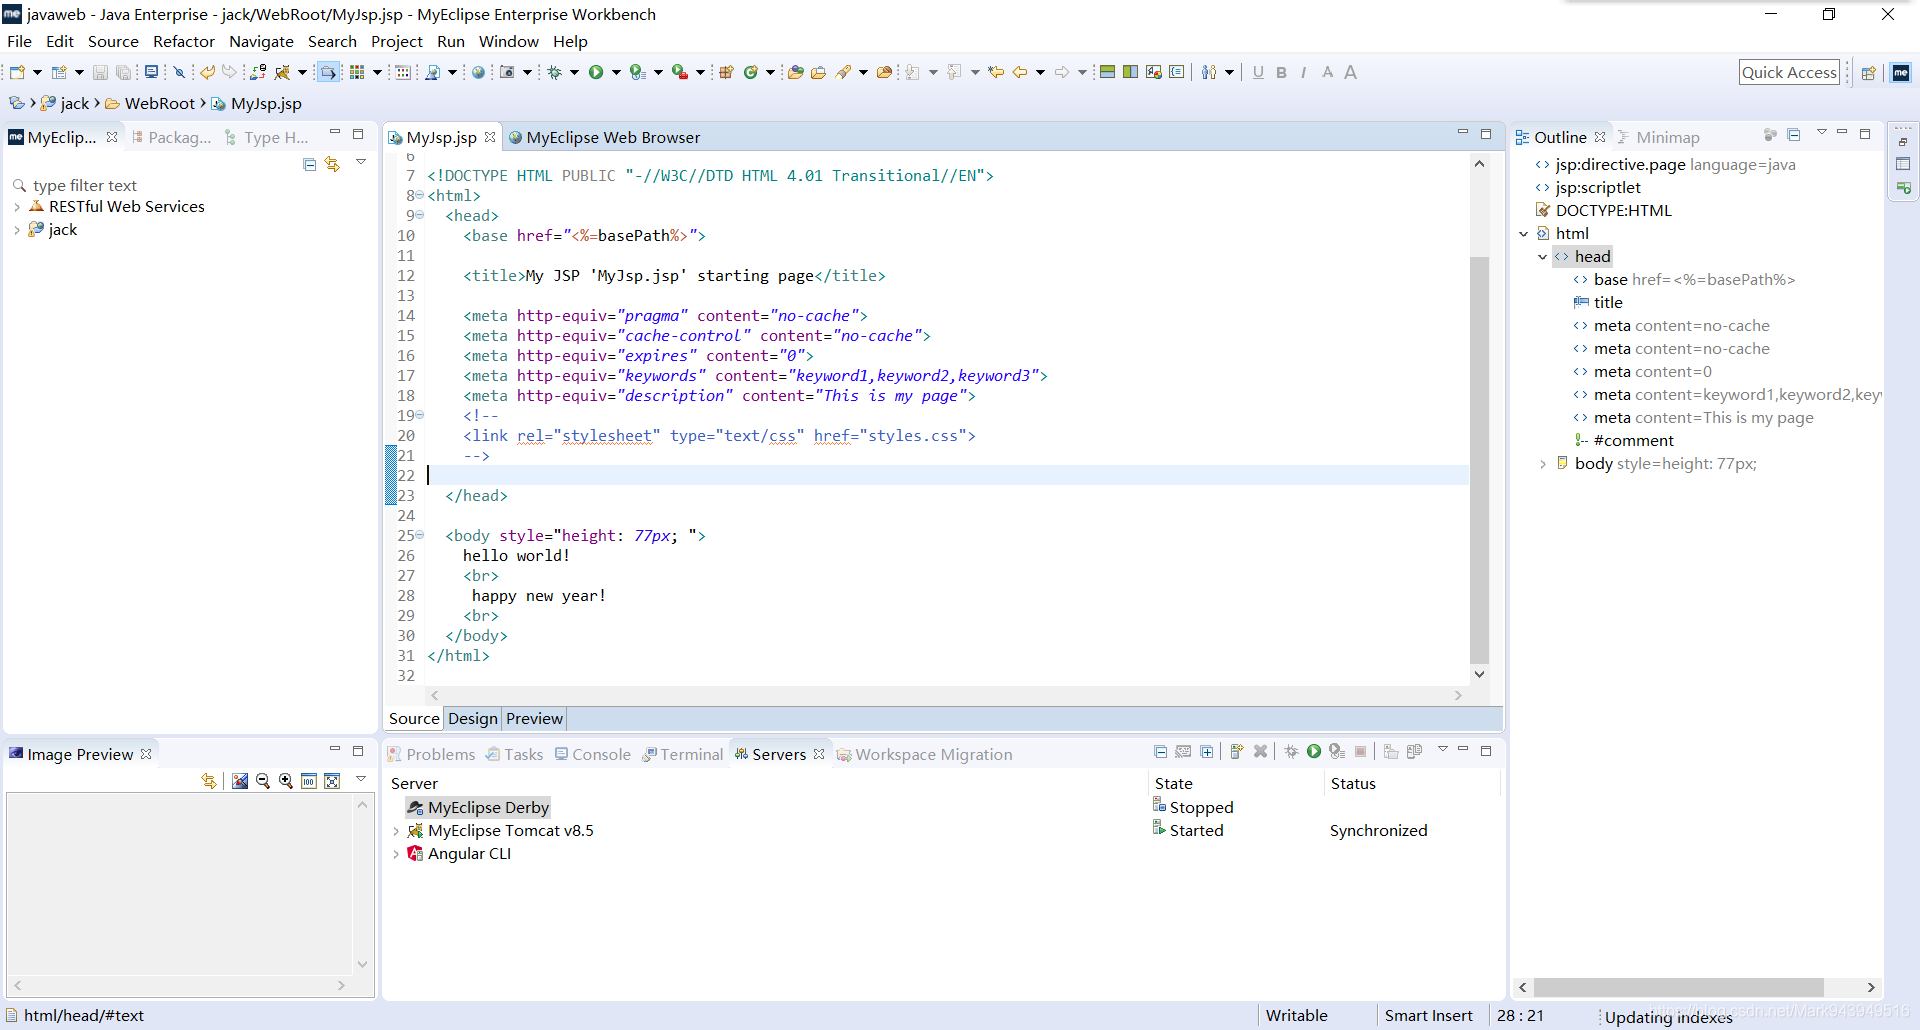Toggle fit image to window in Image Preview
Viewport: 1920px width, 1030px height.
[x=332, y=781]
